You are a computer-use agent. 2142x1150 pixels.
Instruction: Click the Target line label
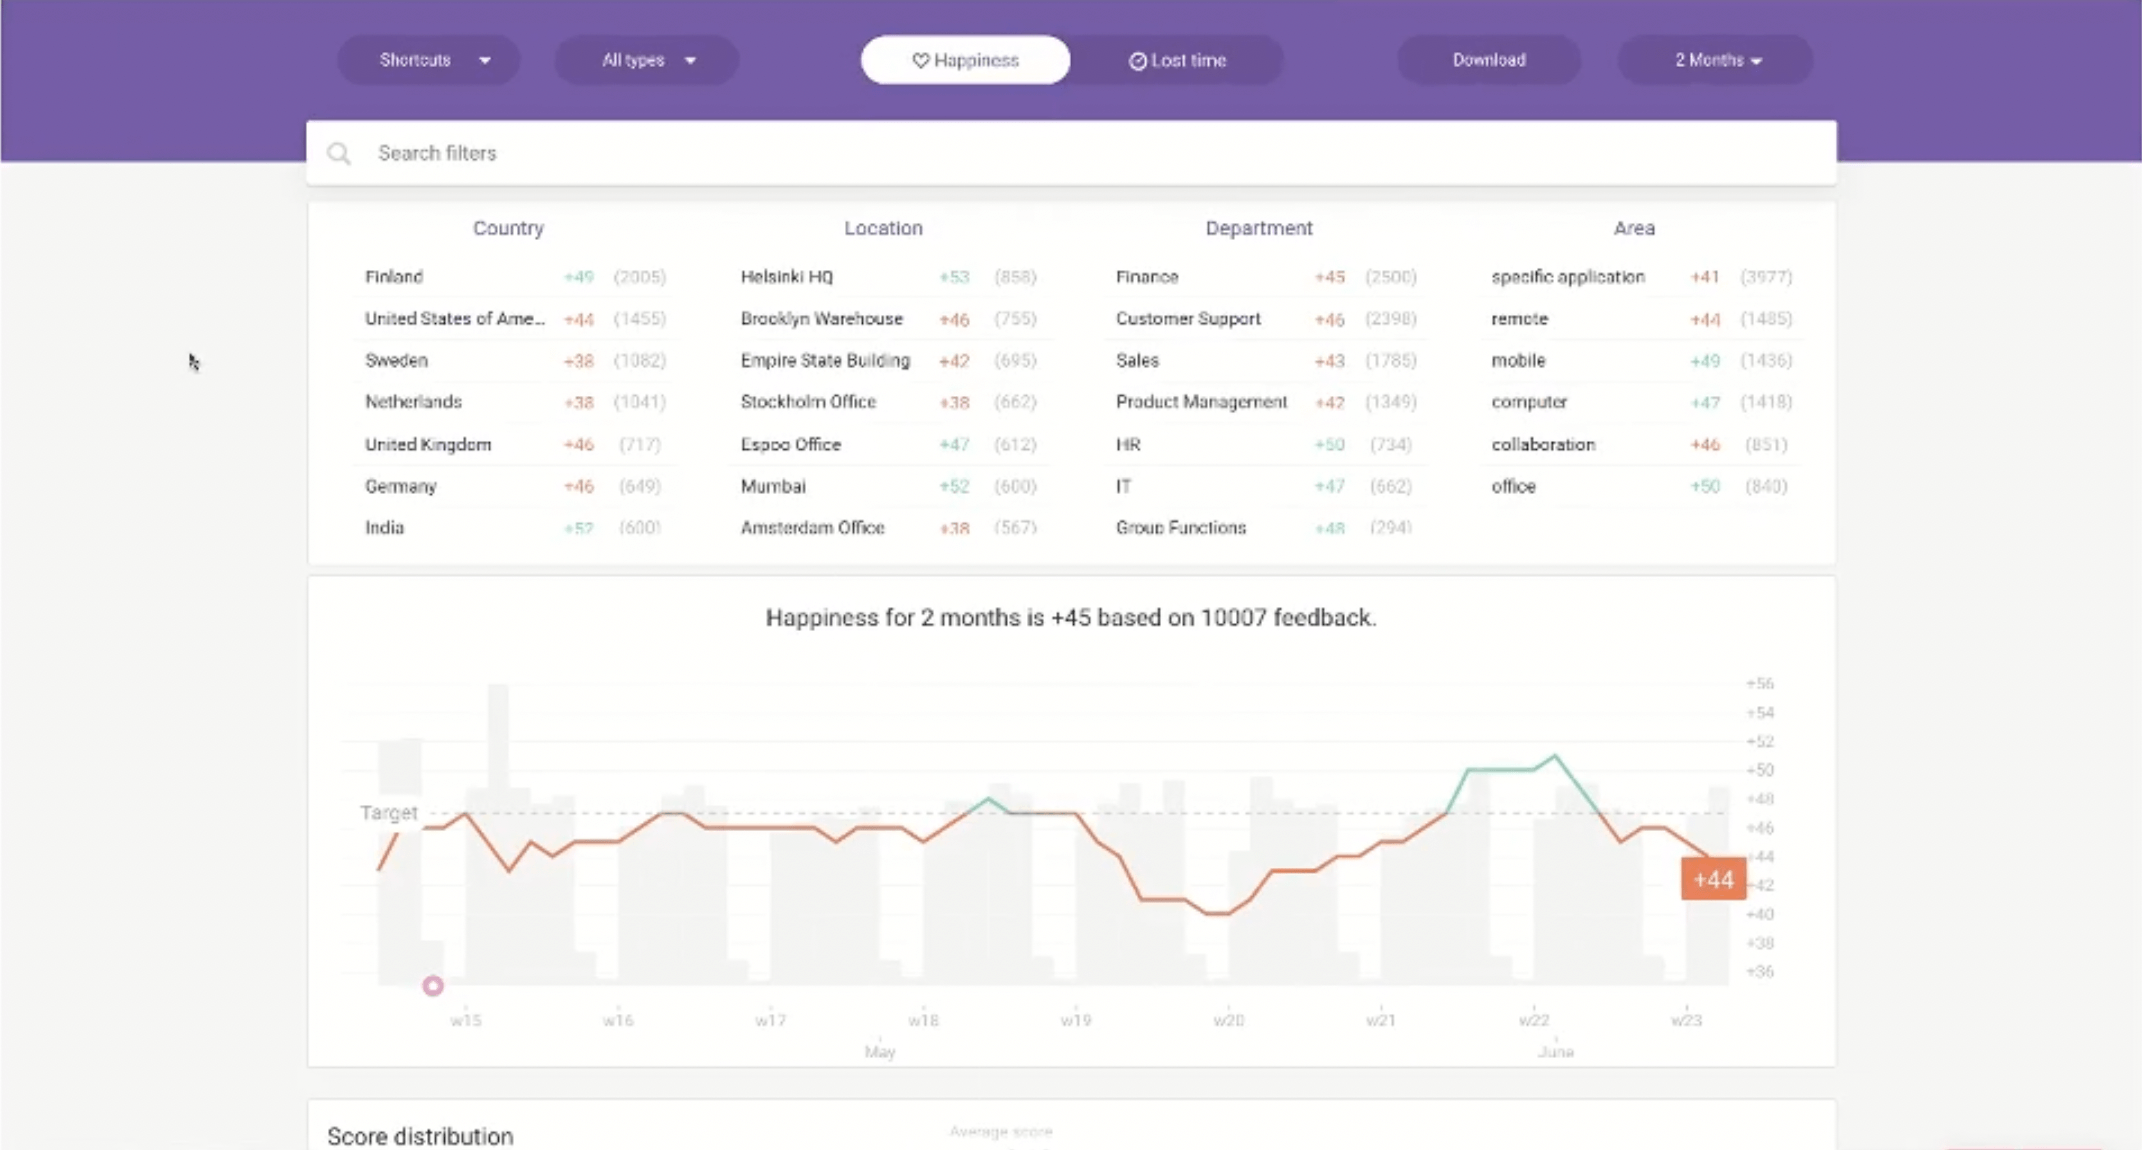389,813
